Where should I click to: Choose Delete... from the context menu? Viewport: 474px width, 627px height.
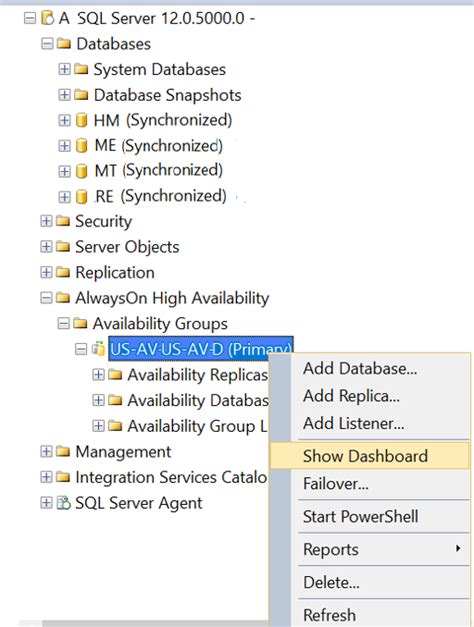coord(369,582)
